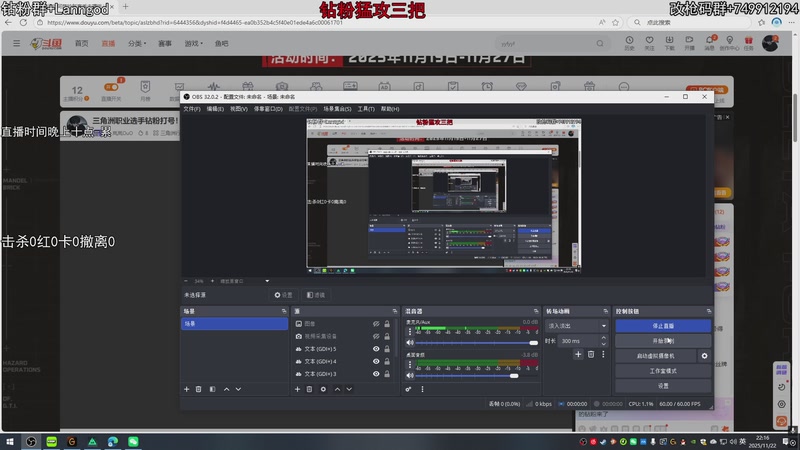The image size is (800, 450).
Task: Expand Douyu 分类 navigation dropdown
Action: [137, 43]
